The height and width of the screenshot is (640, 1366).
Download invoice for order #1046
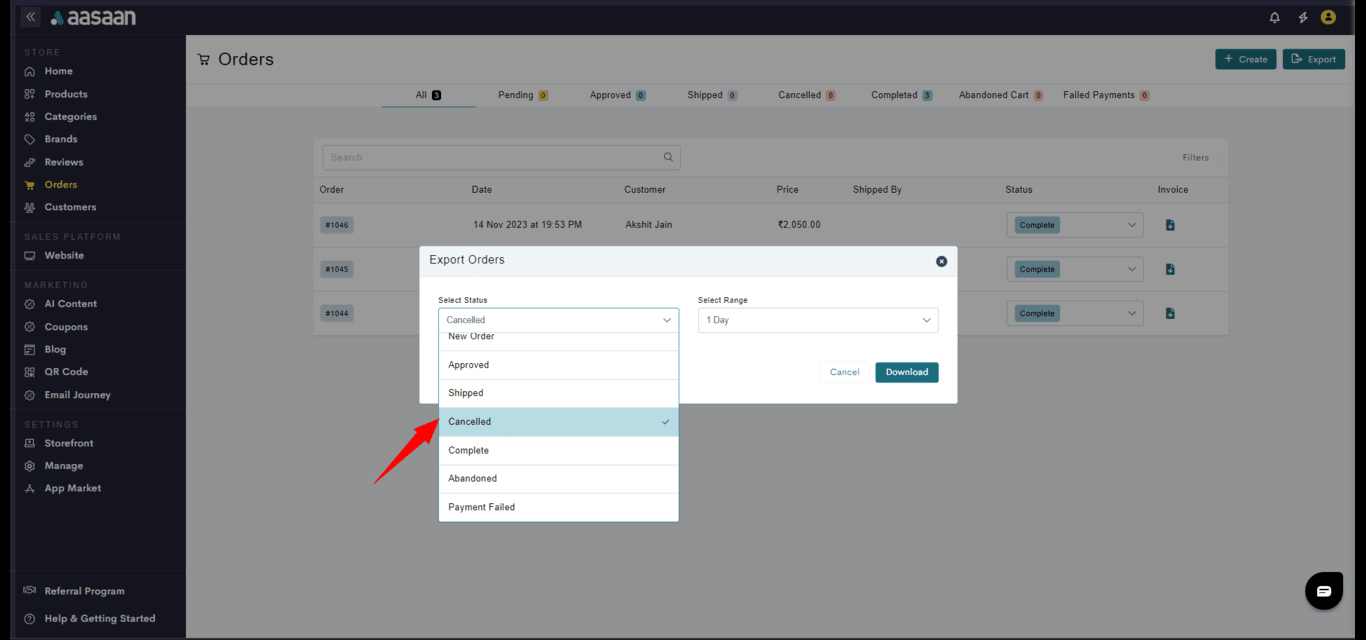tap(1170, 225)
